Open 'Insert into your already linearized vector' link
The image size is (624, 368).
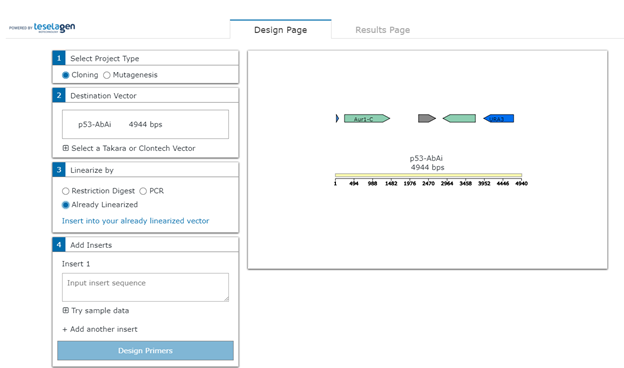coord(135,221)
